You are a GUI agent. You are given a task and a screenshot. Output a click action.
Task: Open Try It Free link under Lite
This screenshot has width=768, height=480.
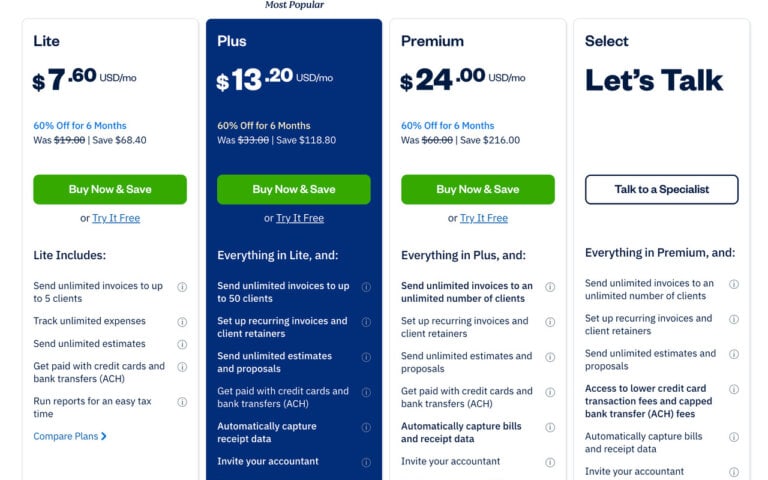pos(116,218)
